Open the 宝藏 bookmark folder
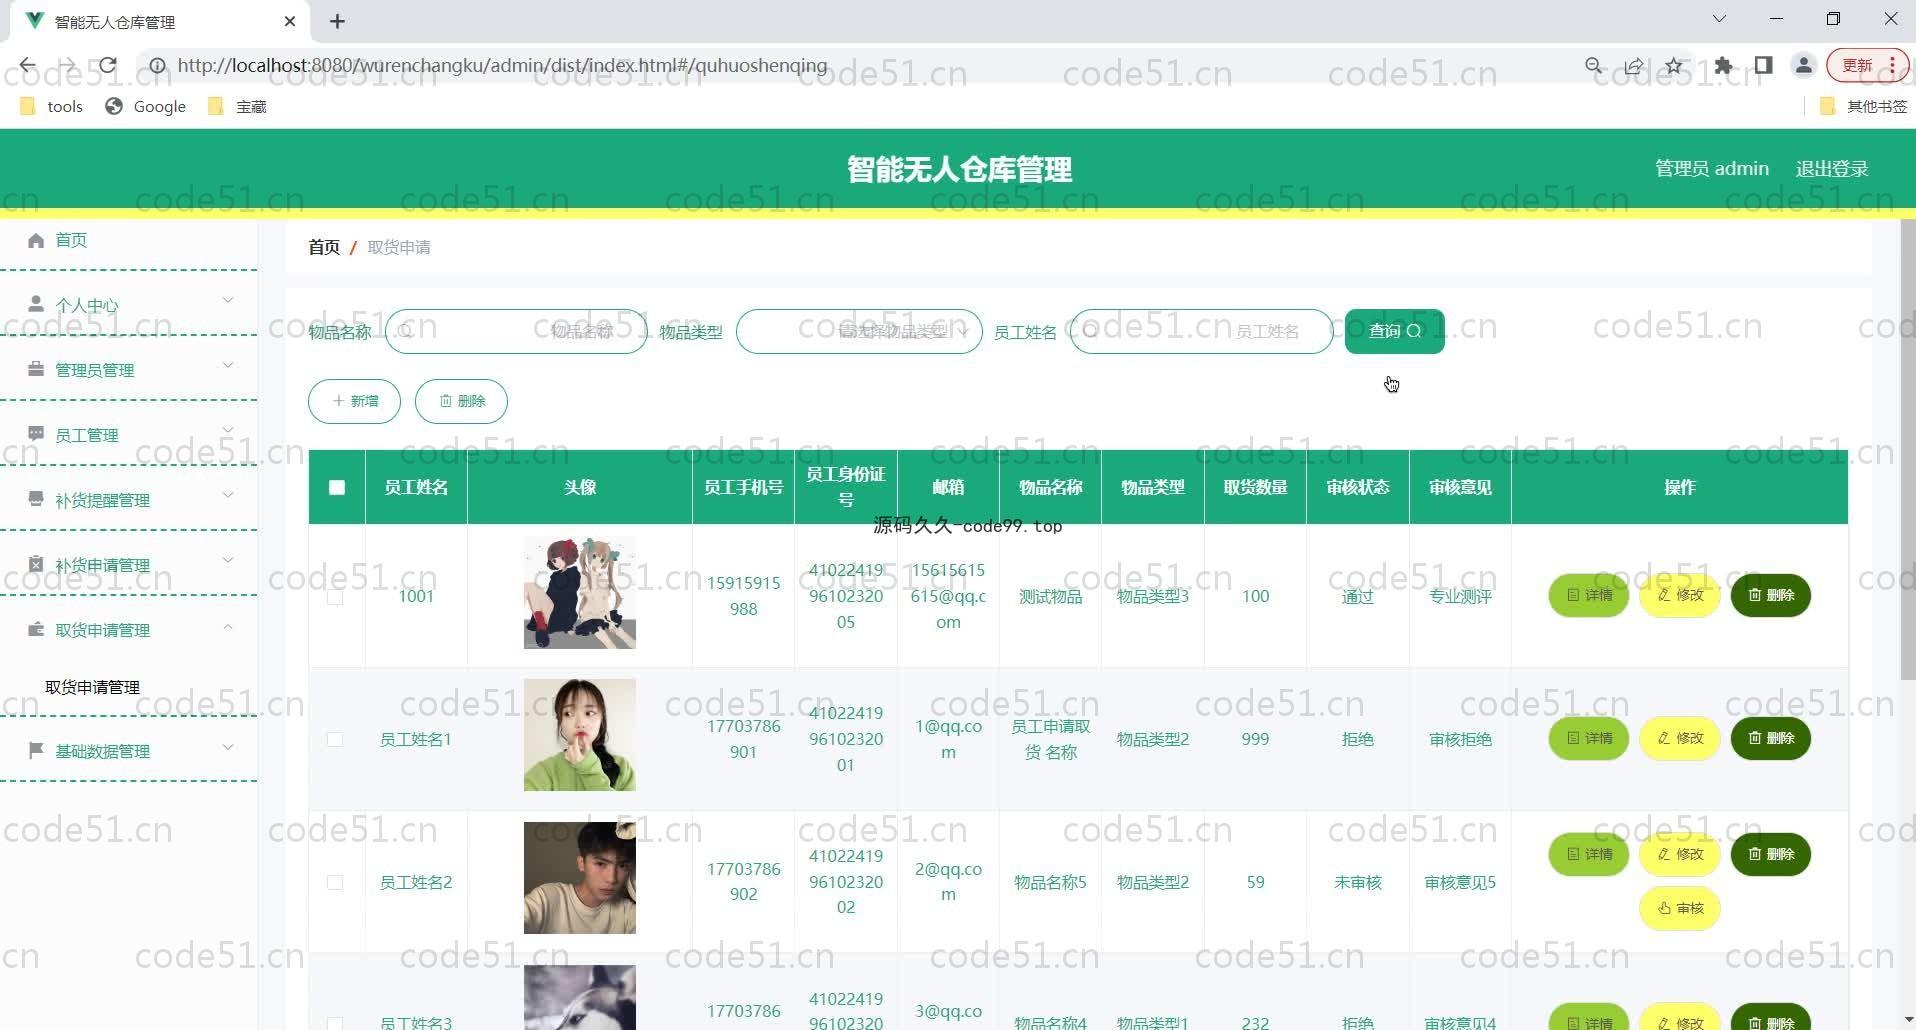 coord(238,106)
